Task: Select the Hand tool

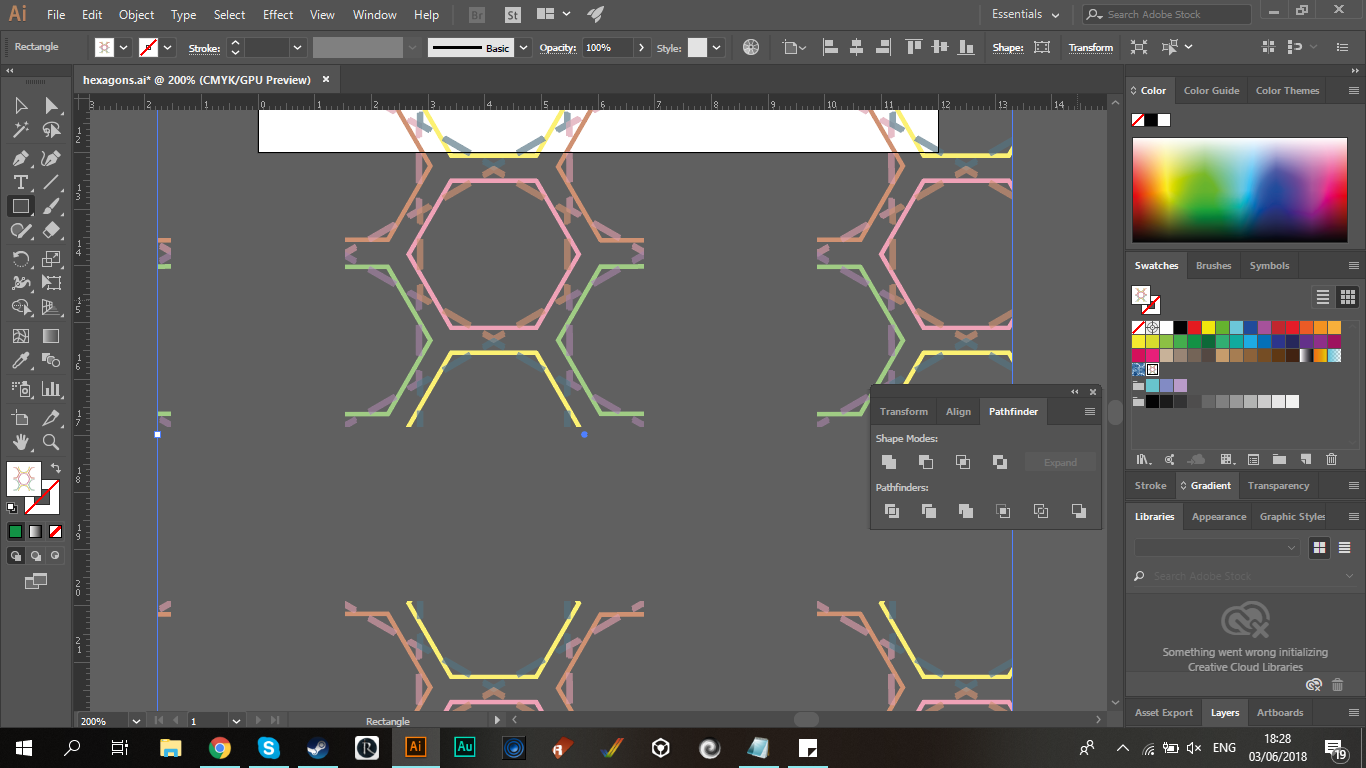Action: tap(20, 442)
